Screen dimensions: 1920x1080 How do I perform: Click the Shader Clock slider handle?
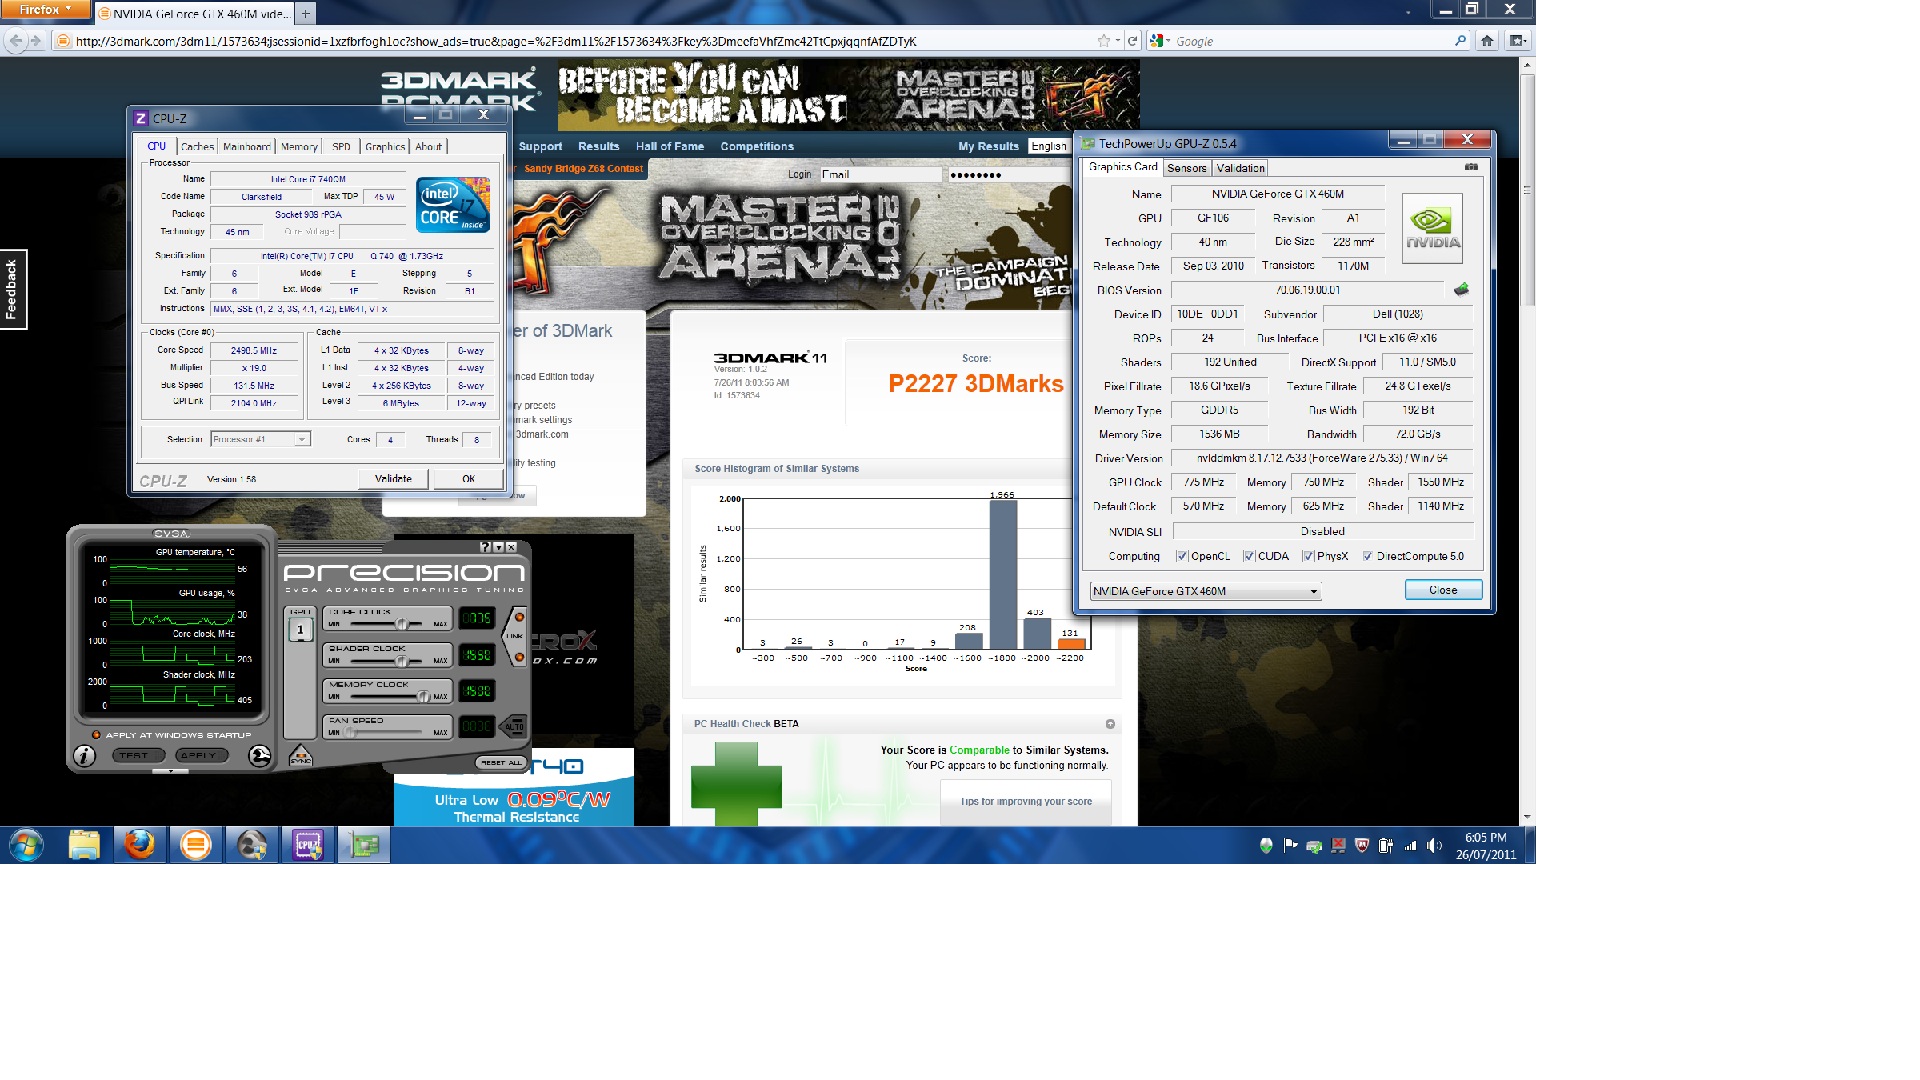403,660
